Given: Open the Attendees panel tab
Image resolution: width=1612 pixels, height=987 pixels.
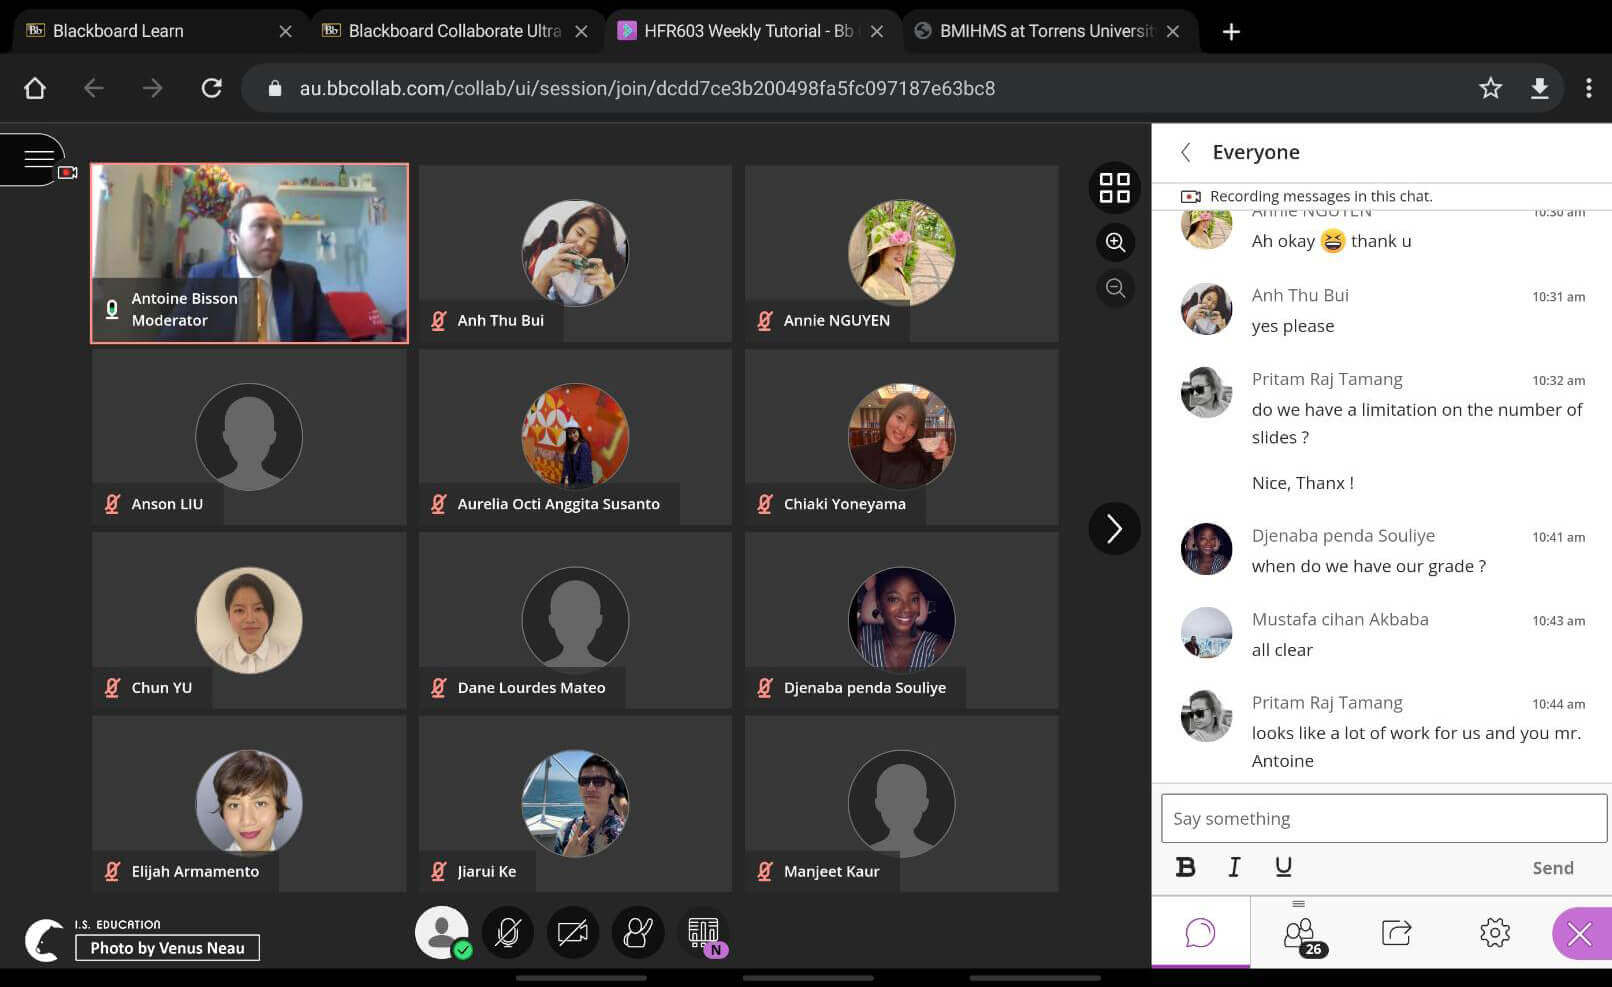Looking at the screenshot, I should (1300, 934).
